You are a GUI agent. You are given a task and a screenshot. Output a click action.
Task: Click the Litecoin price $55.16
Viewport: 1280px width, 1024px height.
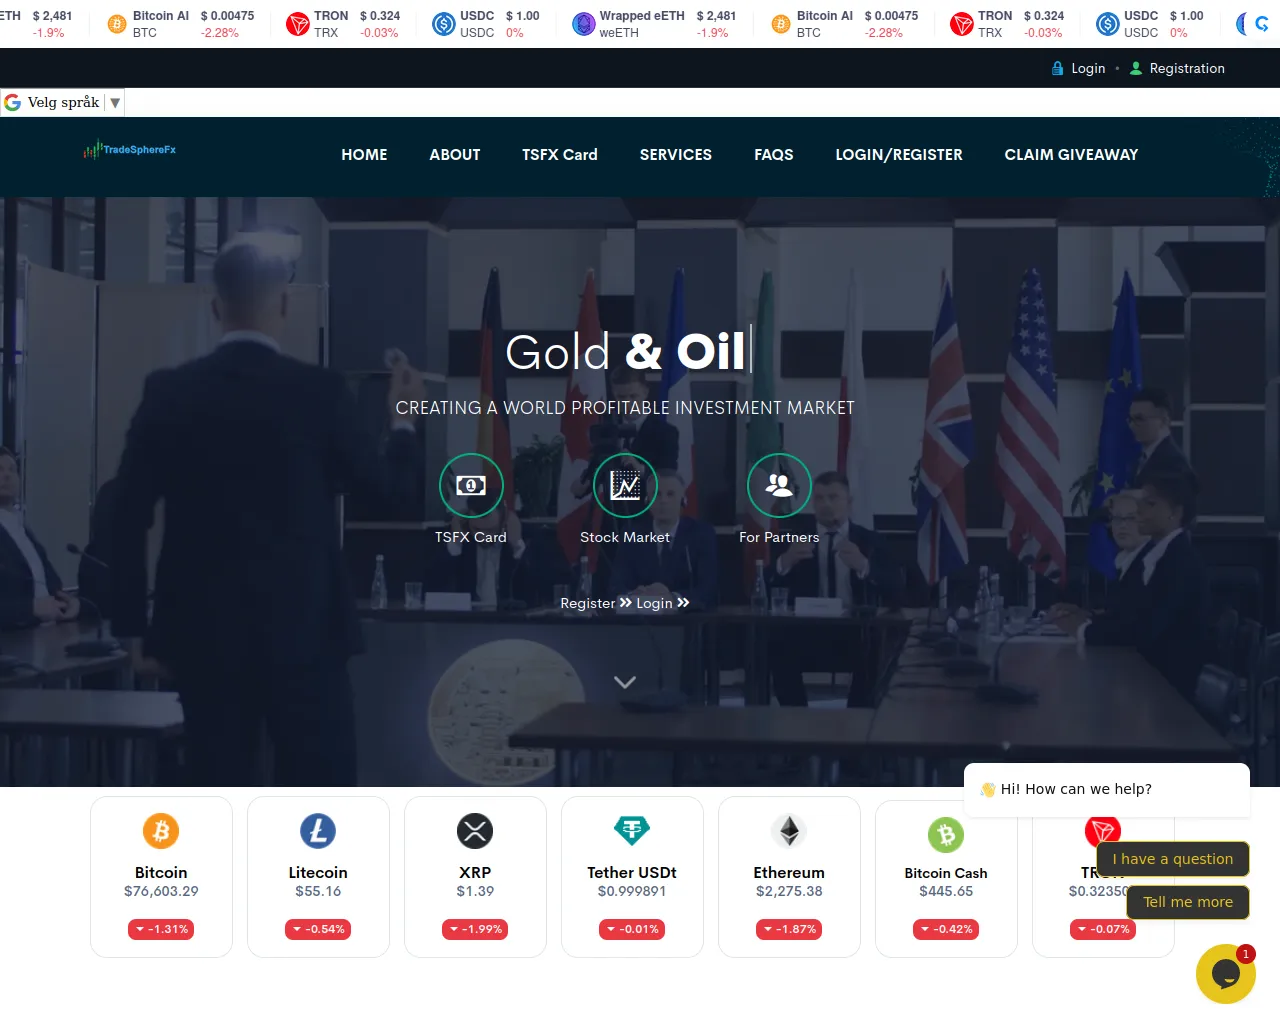pyautogui.click(x=318, y=891)
